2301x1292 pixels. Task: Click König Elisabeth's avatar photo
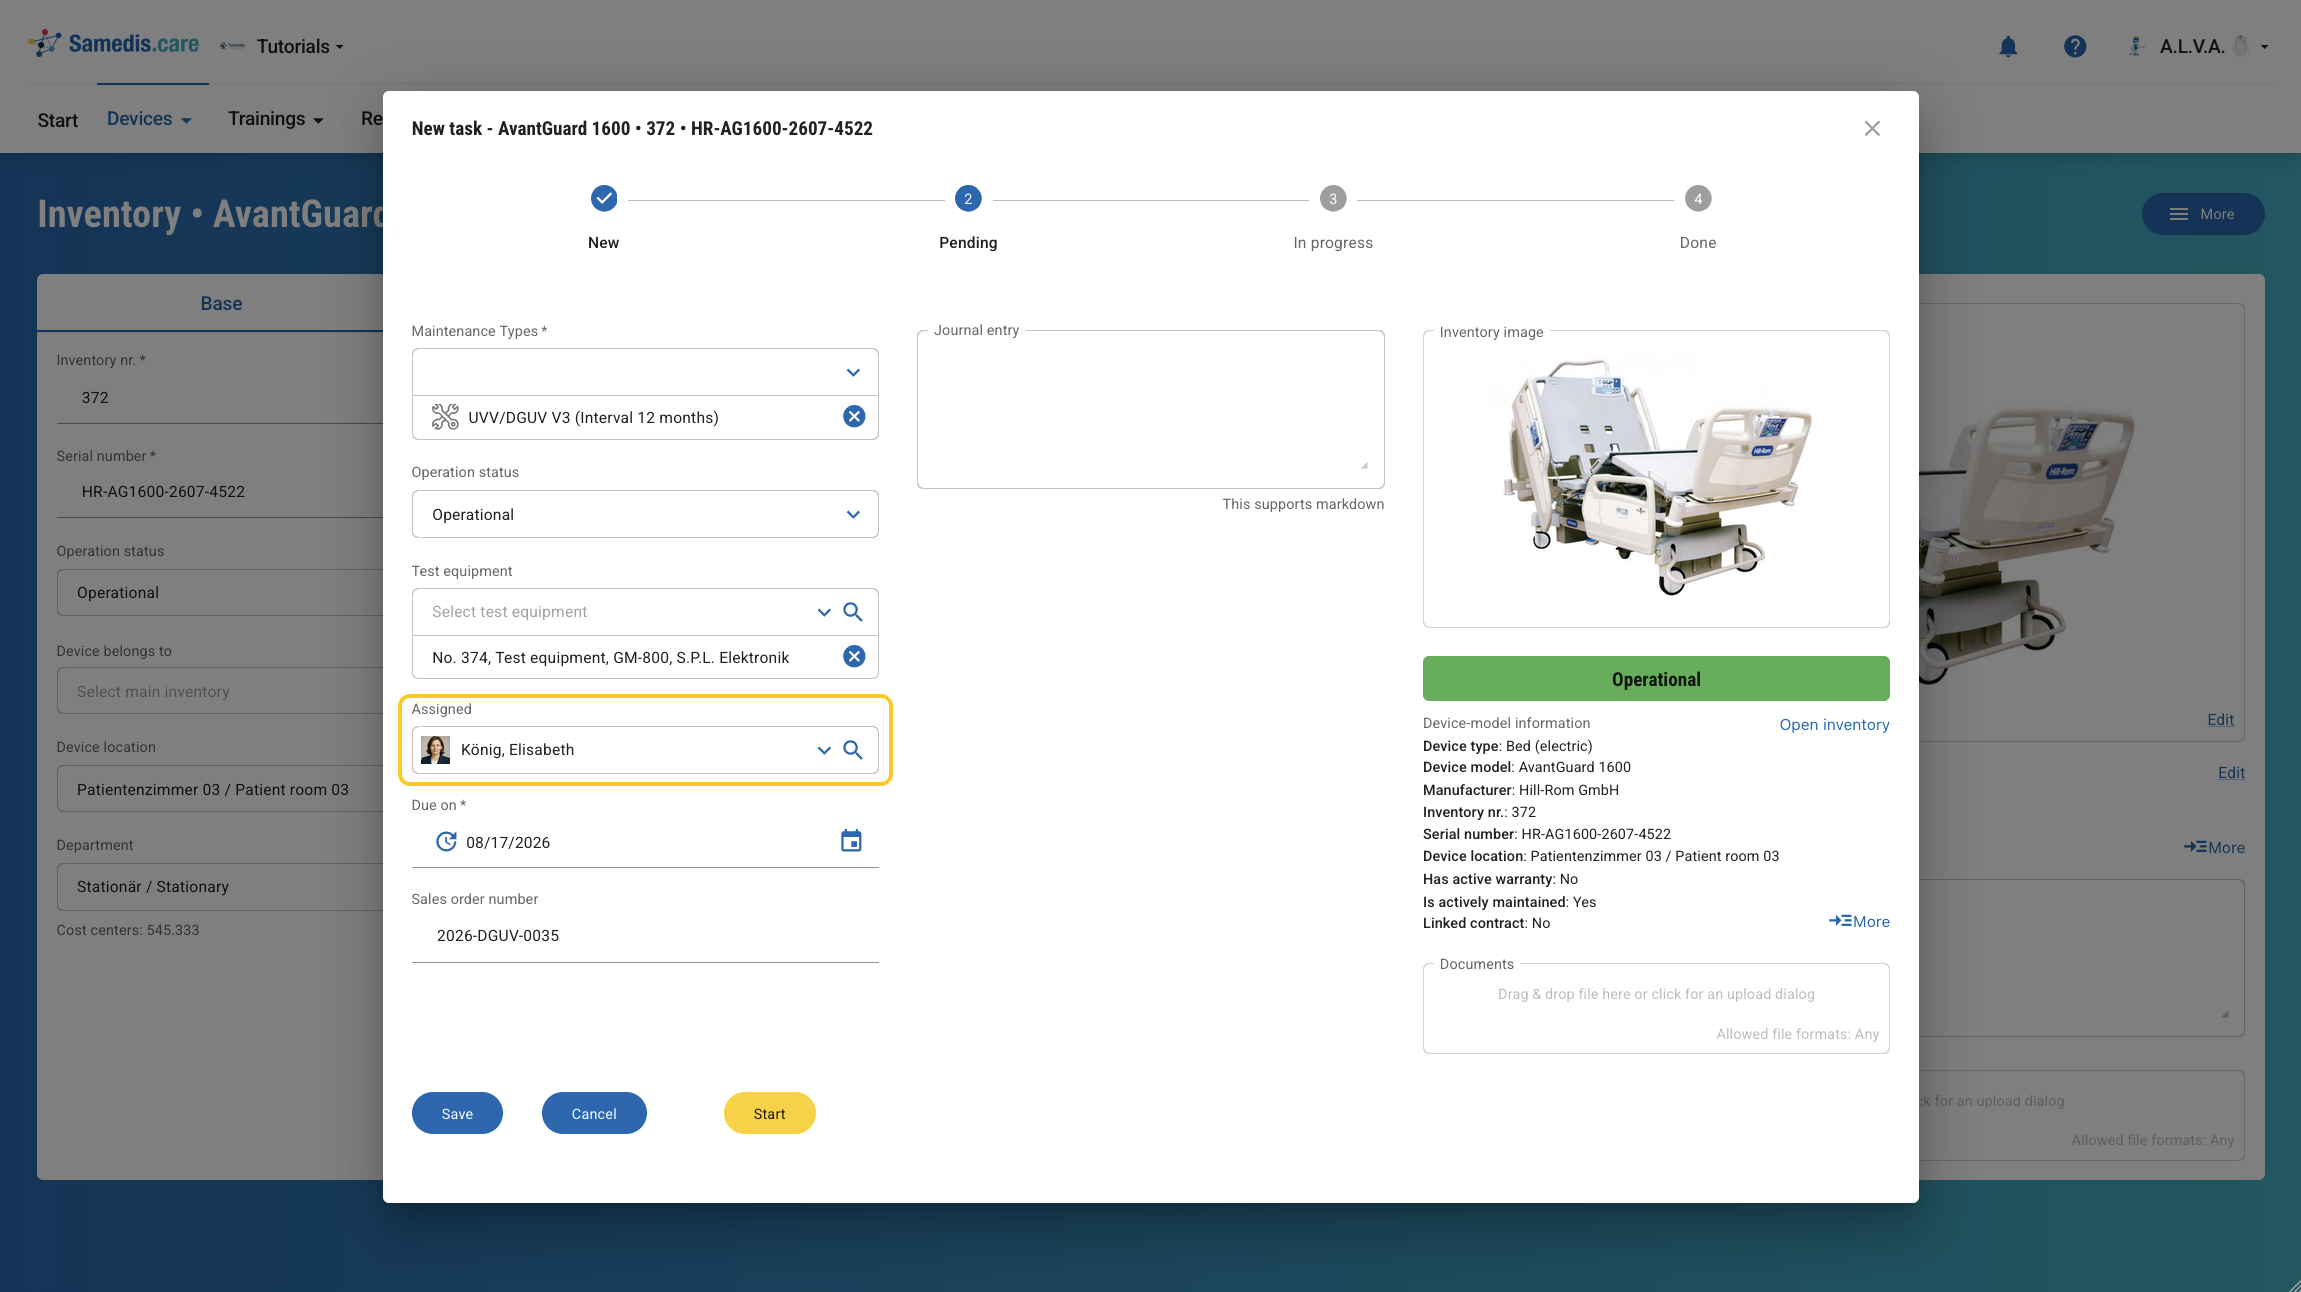tap(435, 750)
